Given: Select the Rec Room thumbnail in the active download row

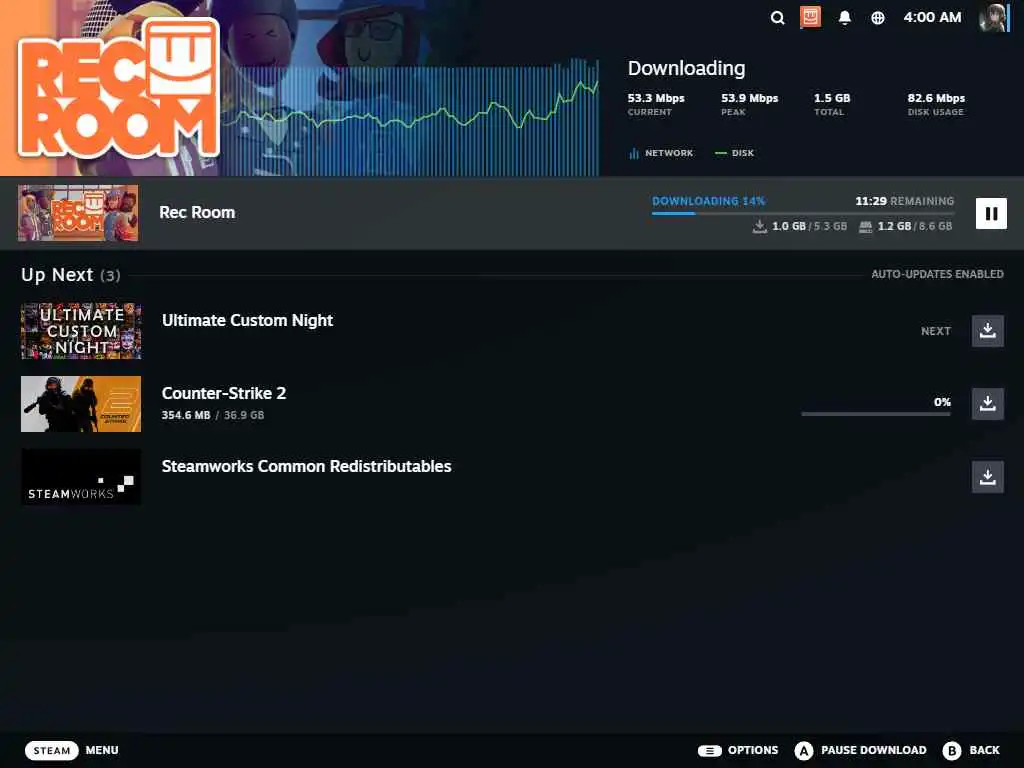Looking at the screenshot, I should click(x=78, y=213).
